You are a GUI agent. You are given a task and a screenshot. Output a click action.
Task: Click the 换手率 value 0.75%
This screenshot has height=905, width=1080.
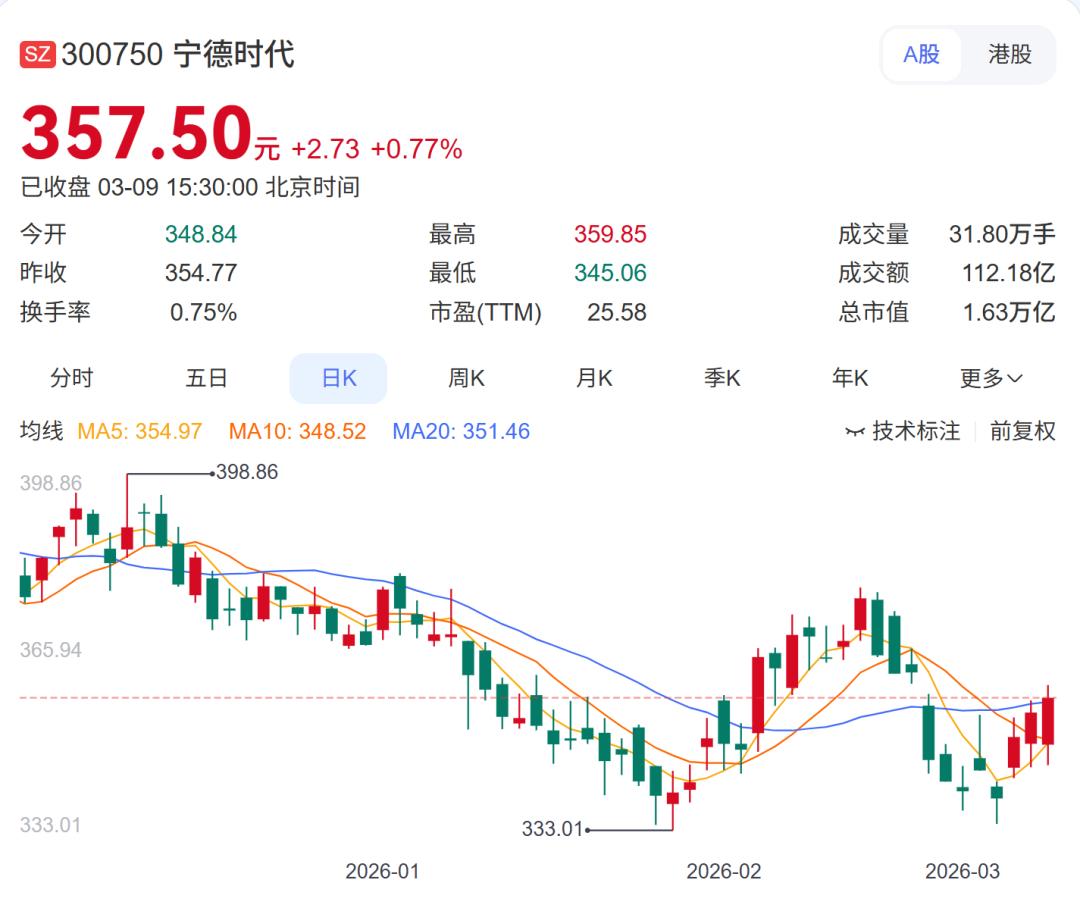[203, 312]
